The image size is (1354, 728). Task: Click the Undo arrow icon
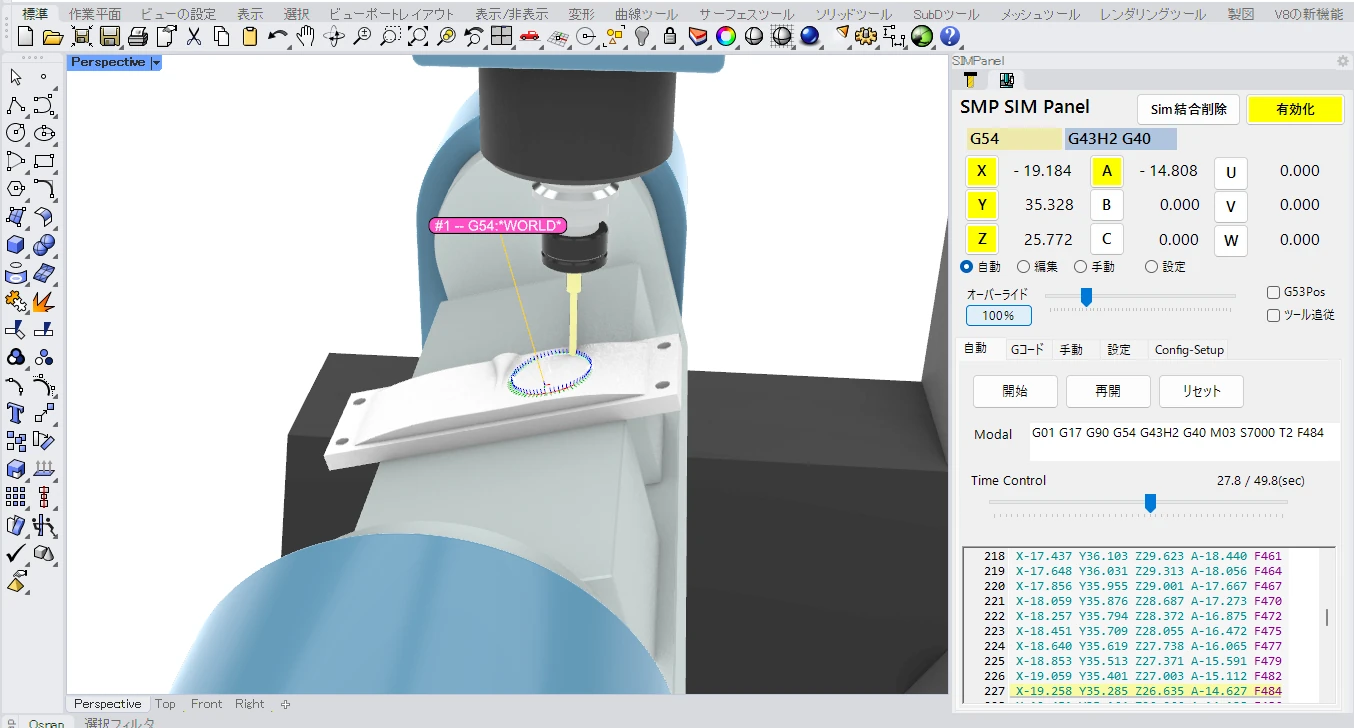278,37
